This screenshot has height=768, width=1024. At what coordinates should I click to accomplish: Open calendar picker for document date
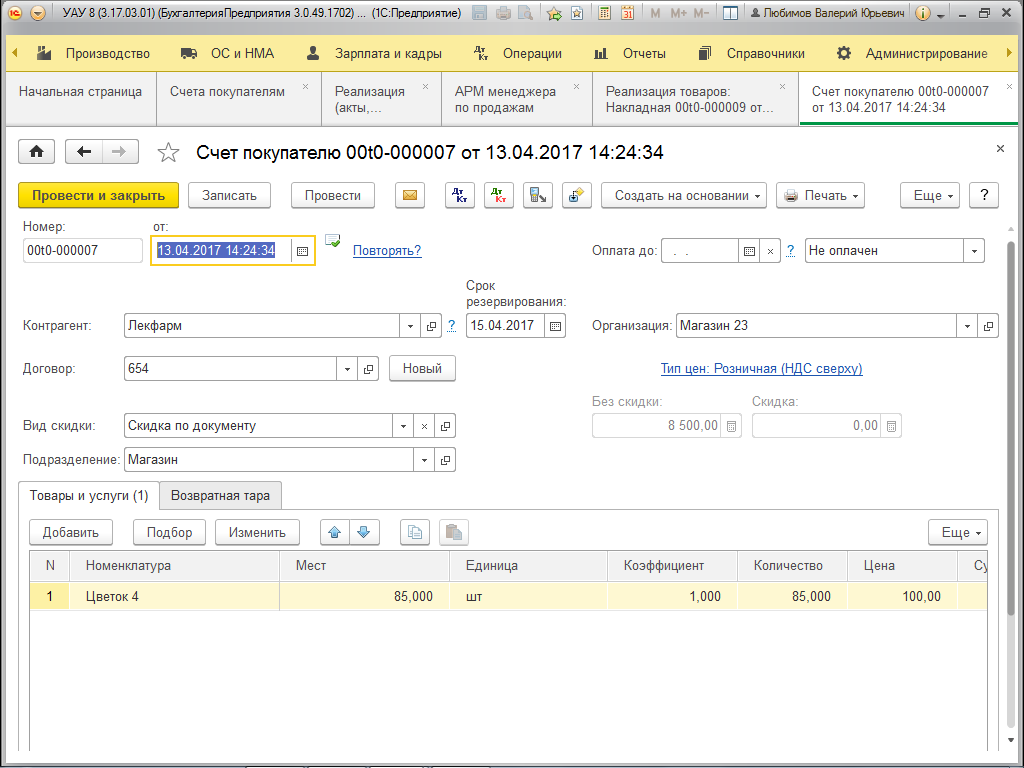[x=302, y=251]
